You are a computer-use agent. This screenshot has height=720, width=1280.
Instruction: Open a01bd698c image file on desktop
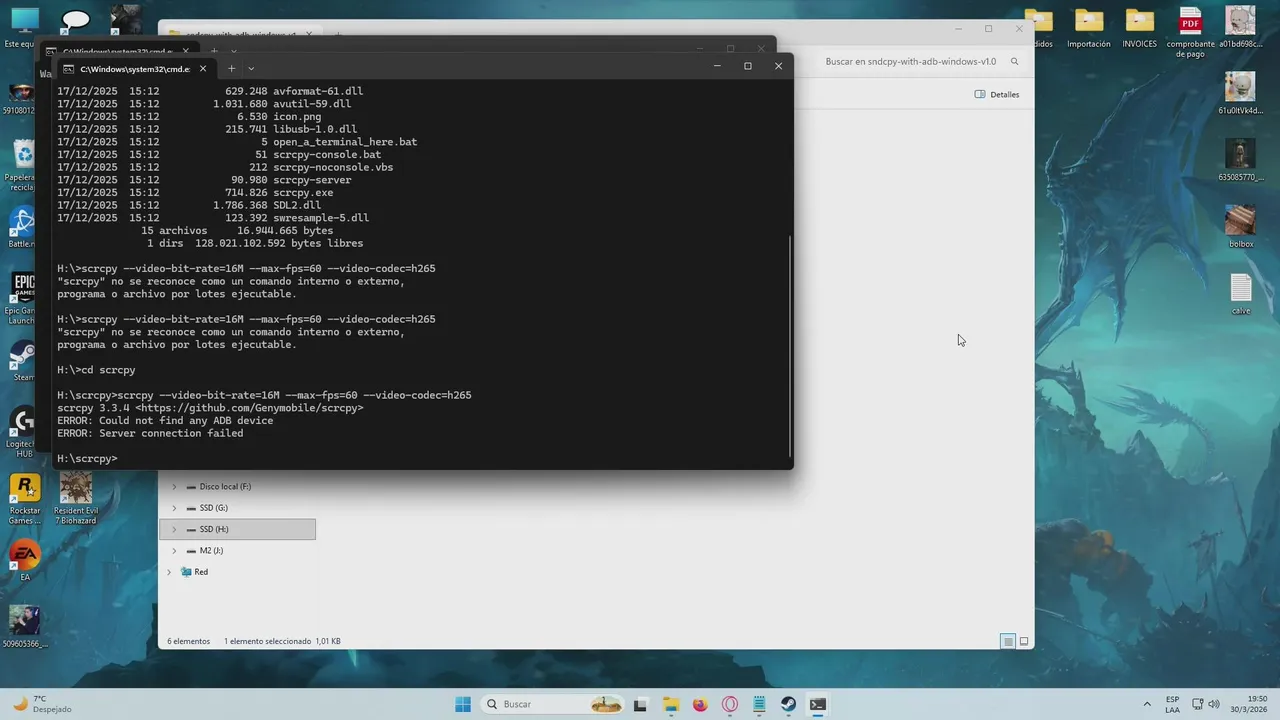tap(1240, 28)
